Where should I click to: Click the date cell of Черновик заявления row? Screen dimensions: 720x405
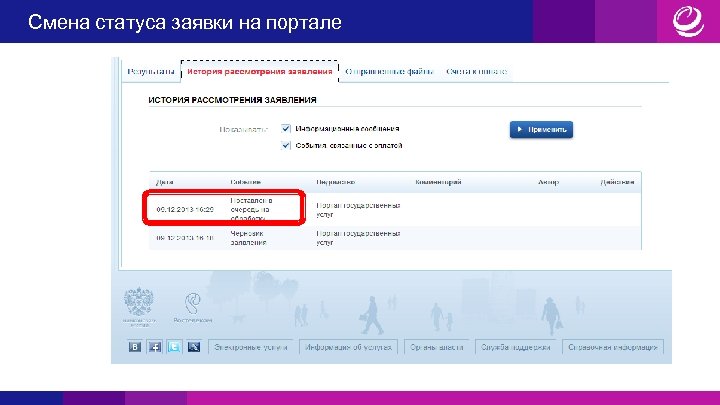tap(185, 238)
